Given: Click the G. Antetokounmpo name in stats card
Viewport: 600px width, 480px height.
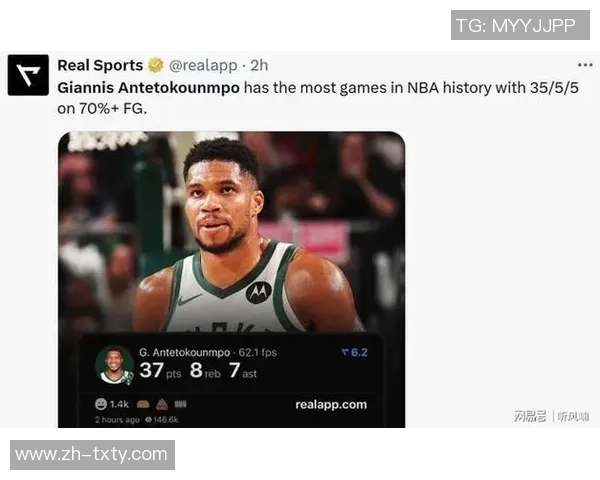Looking at the screenshot, I should pyautogui.click(x=184, y=352).
